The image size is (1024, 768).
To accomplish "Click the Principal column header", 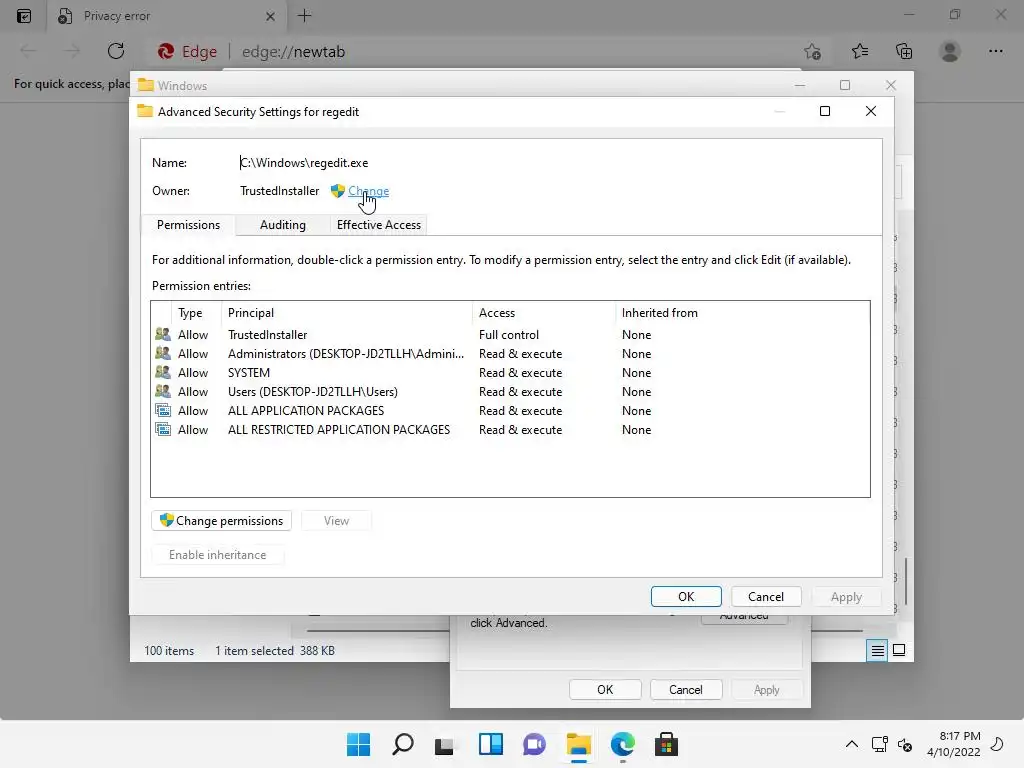I will coord(346,313).
